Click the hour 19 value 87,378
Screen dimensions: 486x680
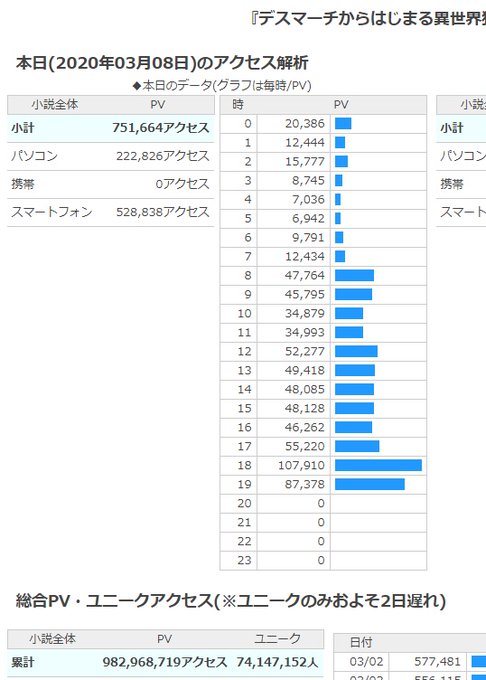305,484
